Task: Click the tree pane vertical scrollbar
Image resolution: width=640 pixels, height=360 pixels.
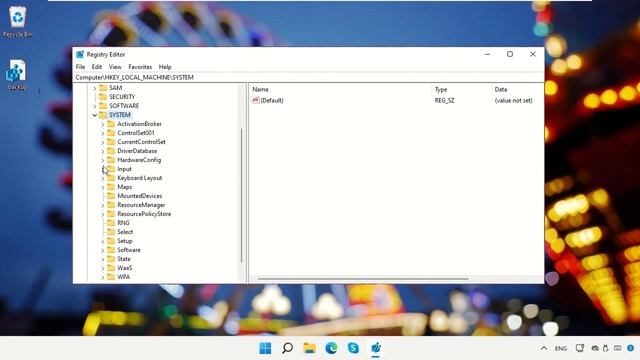Action: (242, 195)
